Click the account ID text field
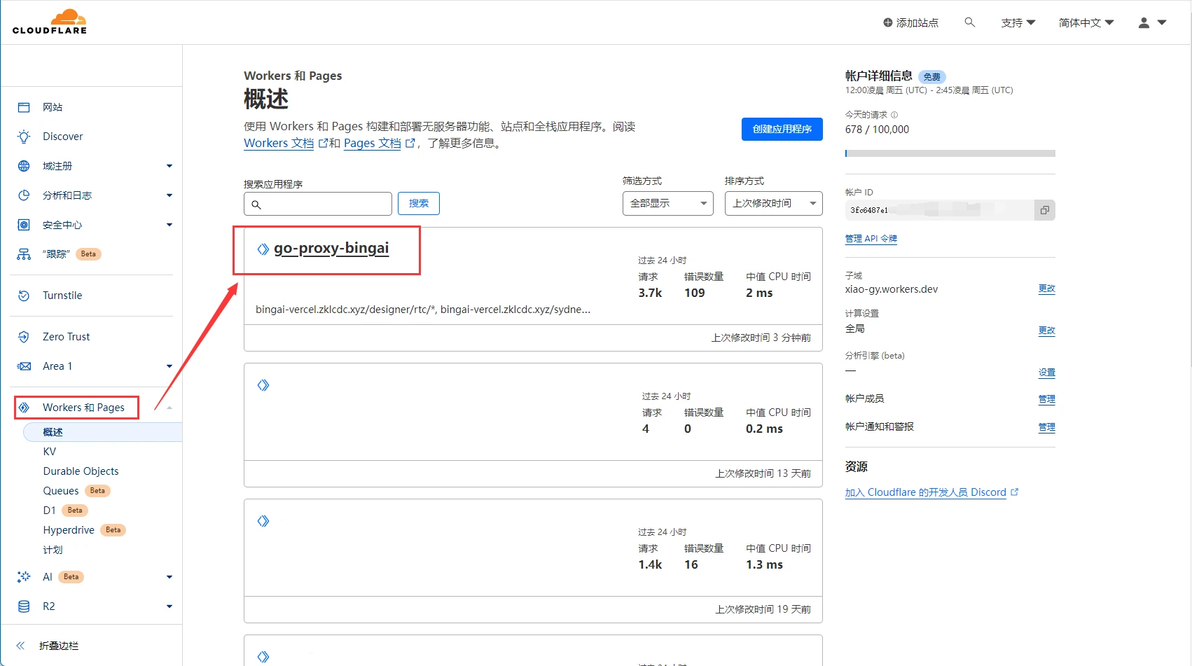This screenshot has width=1192, height=666. pos(940,210)
